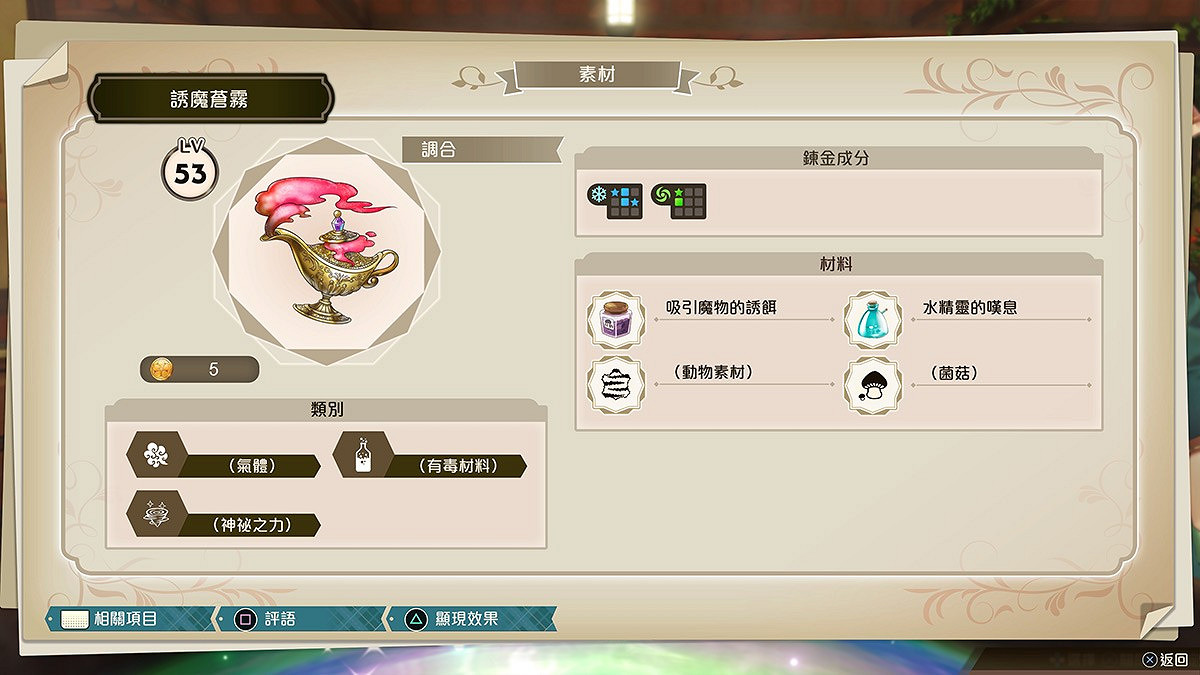Click the 氣體 gas category icon
Image resolution: width=1200 pixels, height=675 pixels.
coord(157,455)
